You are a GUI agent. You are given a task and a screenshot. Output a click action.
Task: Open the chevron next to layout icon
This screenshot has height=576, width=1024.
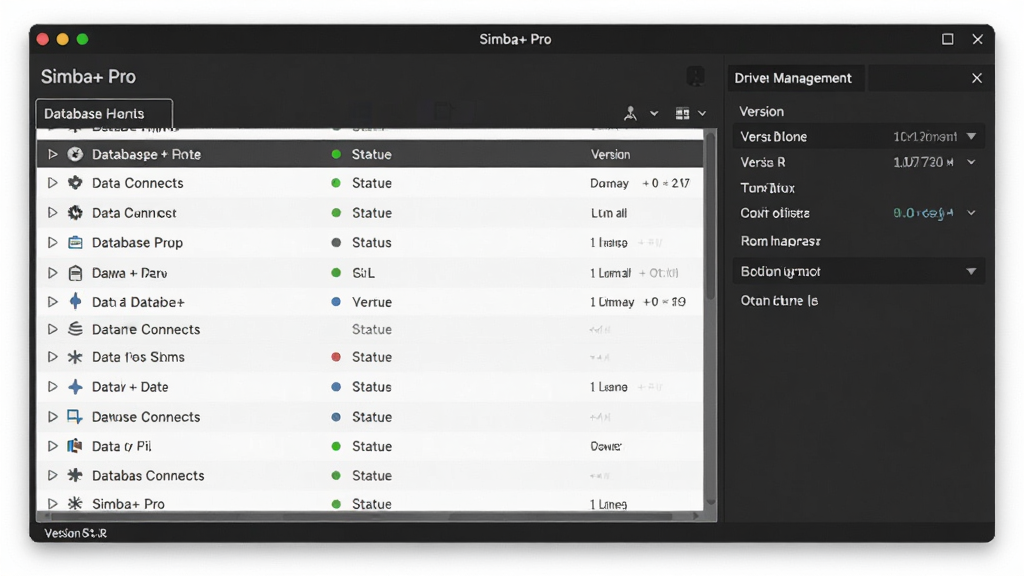pyautogui.click(x=702, y=114)
